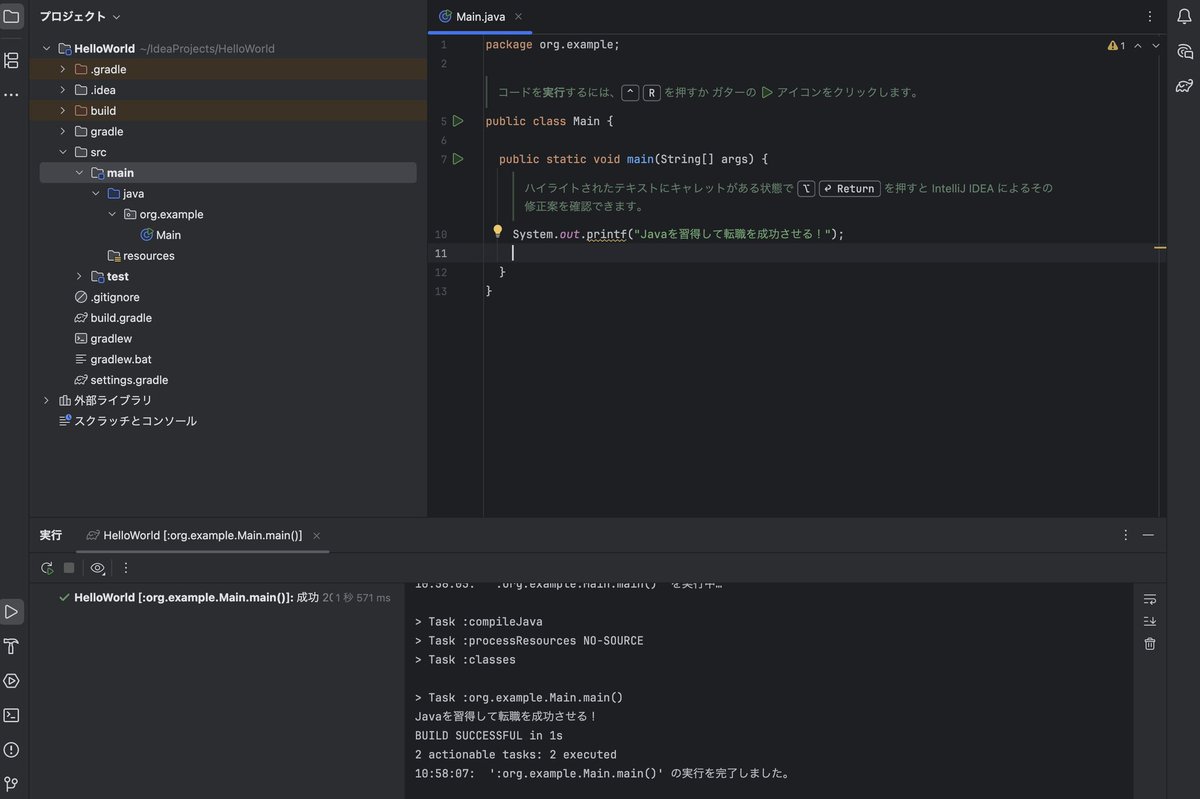Expand the test folder

pos(79,276)
